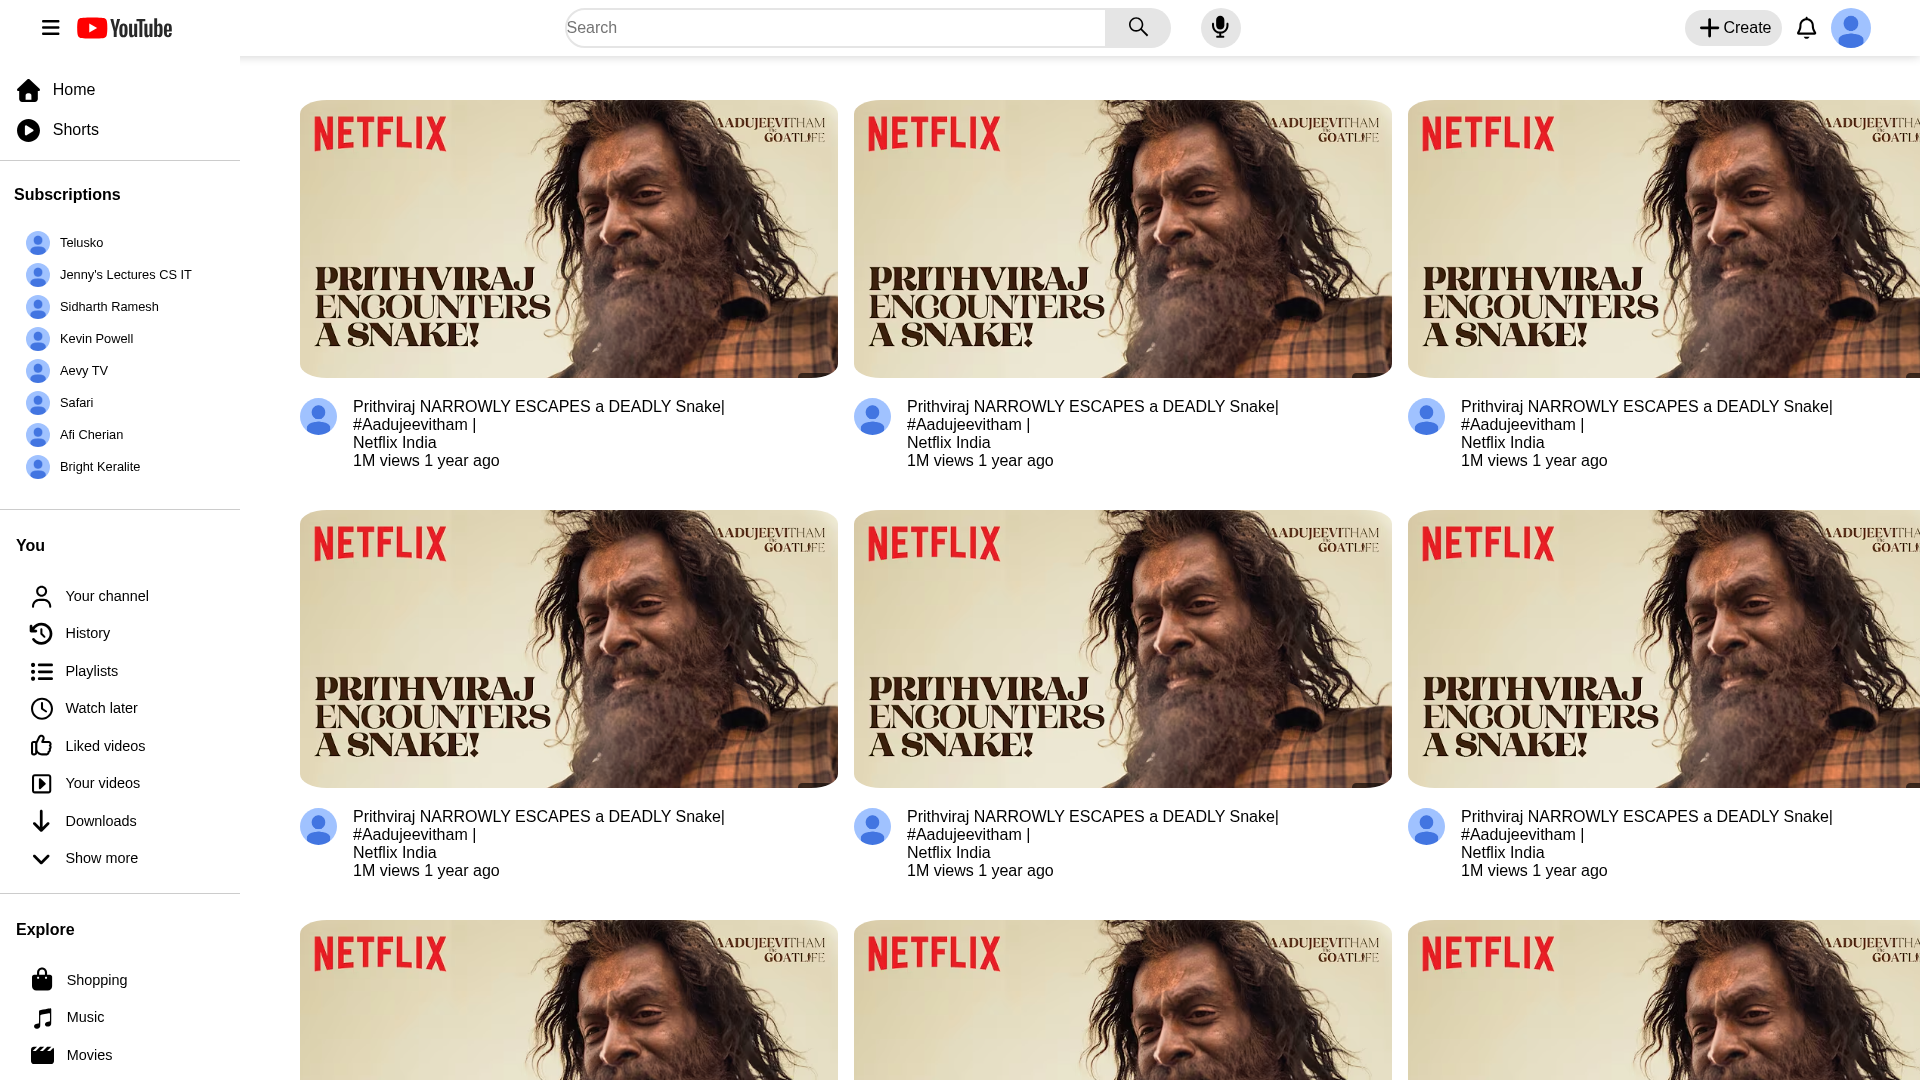Image resolution: width=1920 pixels, height=1080 pixels.
Task: Play the third video thumbnail in the top row
Action: point(1664,239)
